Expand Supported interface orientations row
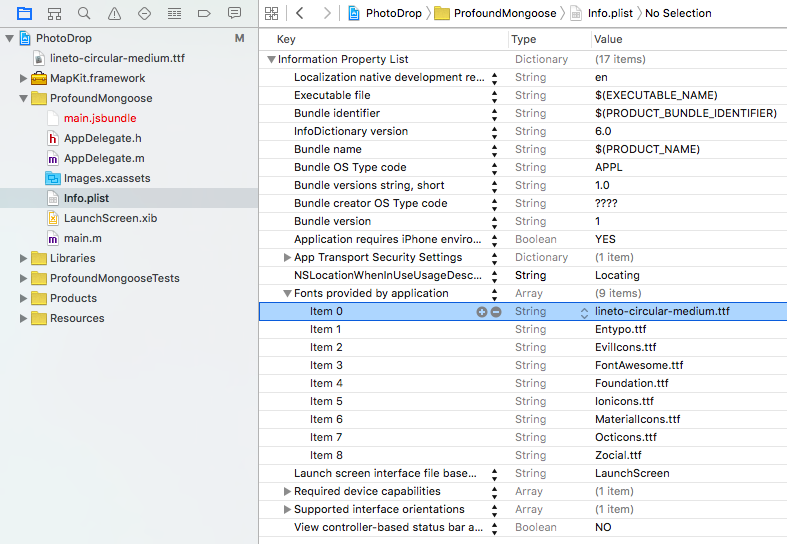The height and width of the screenshot is (544, 787). click(x=287, y=509)
